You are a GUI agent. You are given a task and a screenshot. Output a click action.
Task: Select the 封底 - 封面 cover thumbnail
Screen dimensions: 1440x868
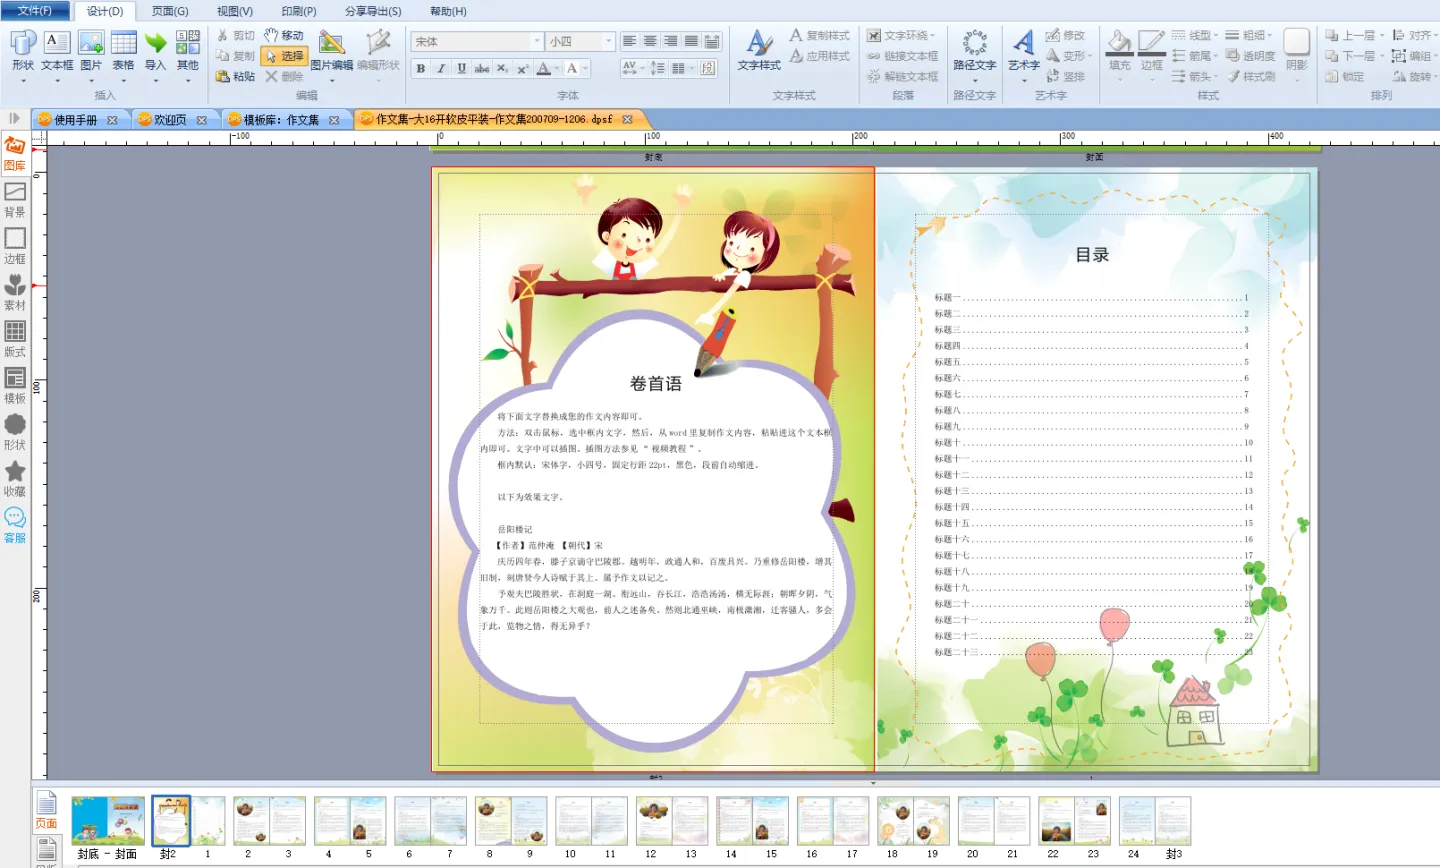tap(108, 821)
